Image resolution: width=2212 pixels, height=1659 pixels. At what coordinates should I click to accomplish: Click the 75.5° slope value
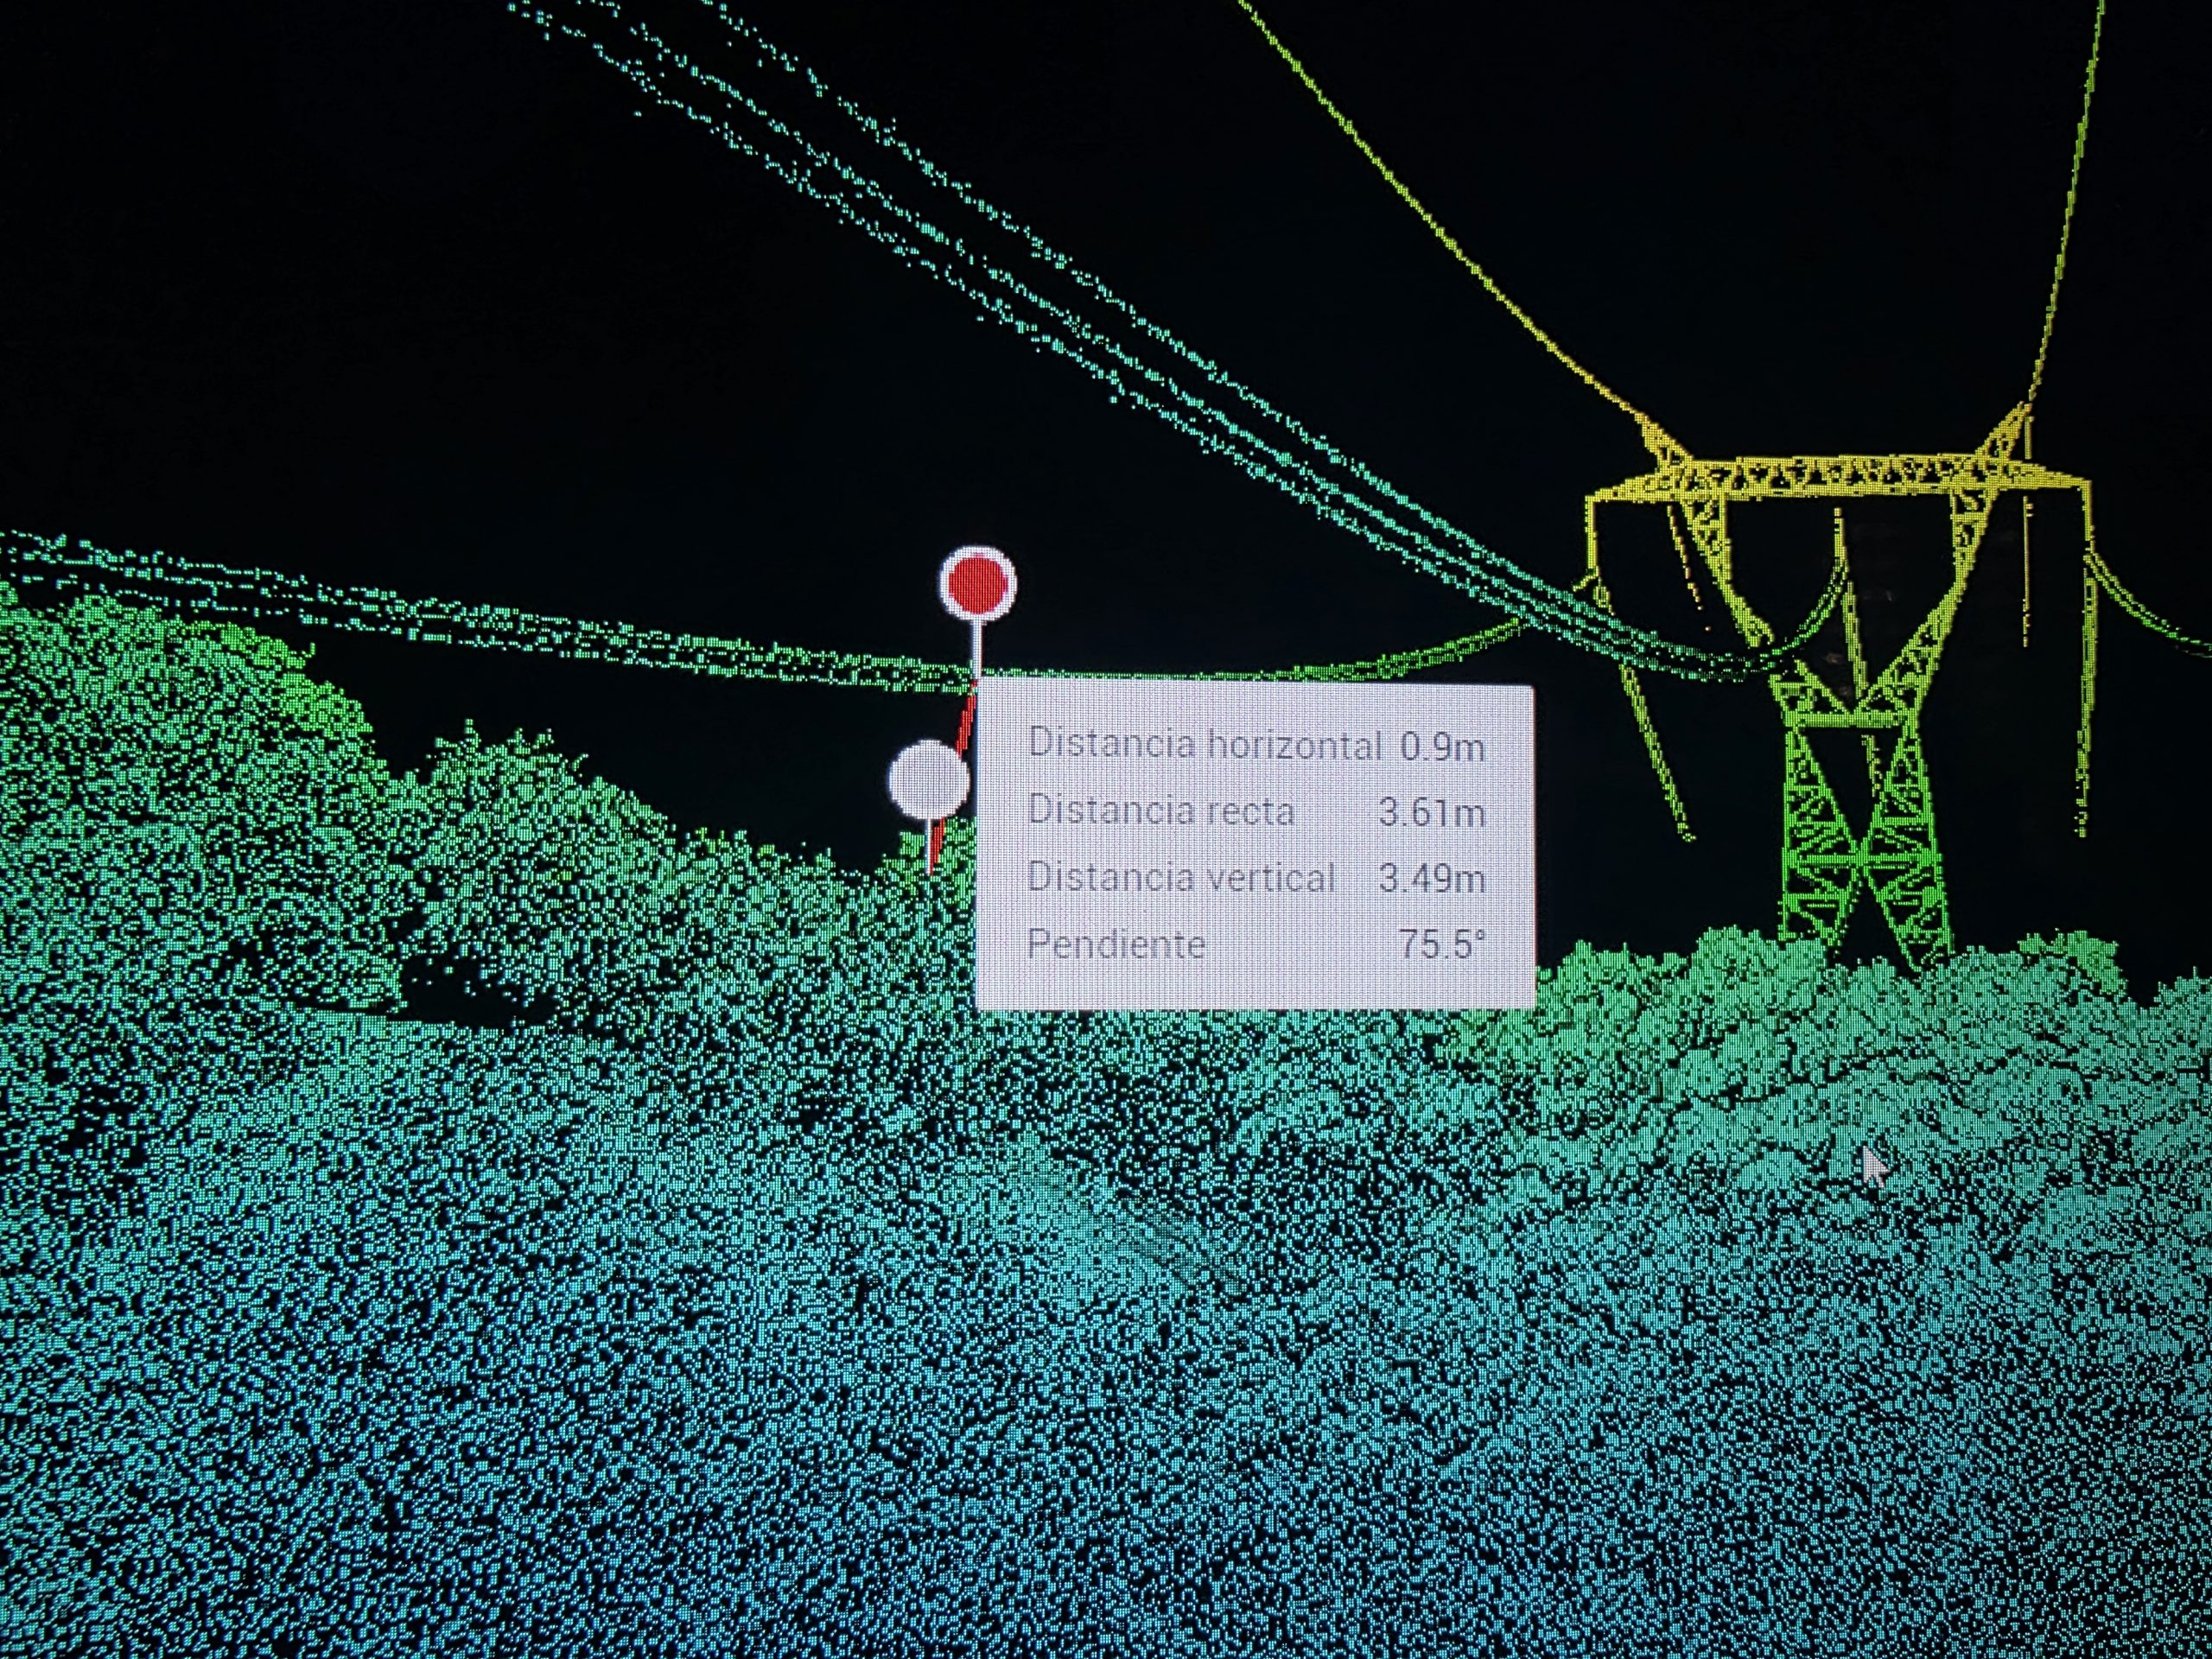[1441, 943]
